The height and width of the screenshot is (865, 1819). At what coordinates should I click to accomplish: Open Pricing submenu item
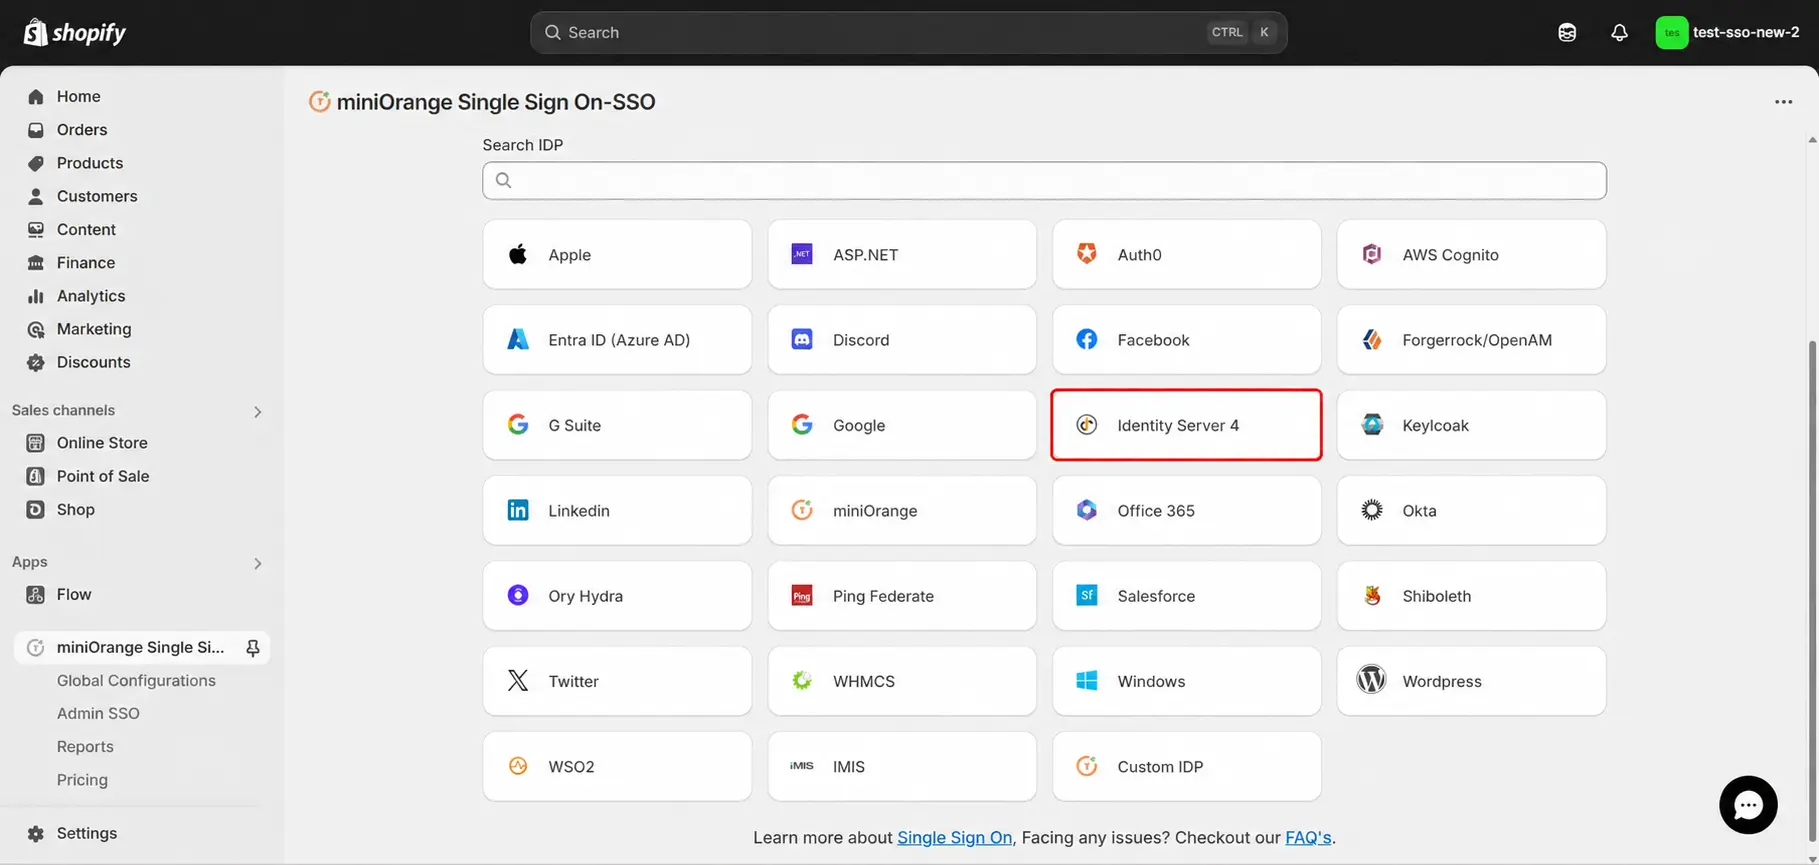point(82,780)
